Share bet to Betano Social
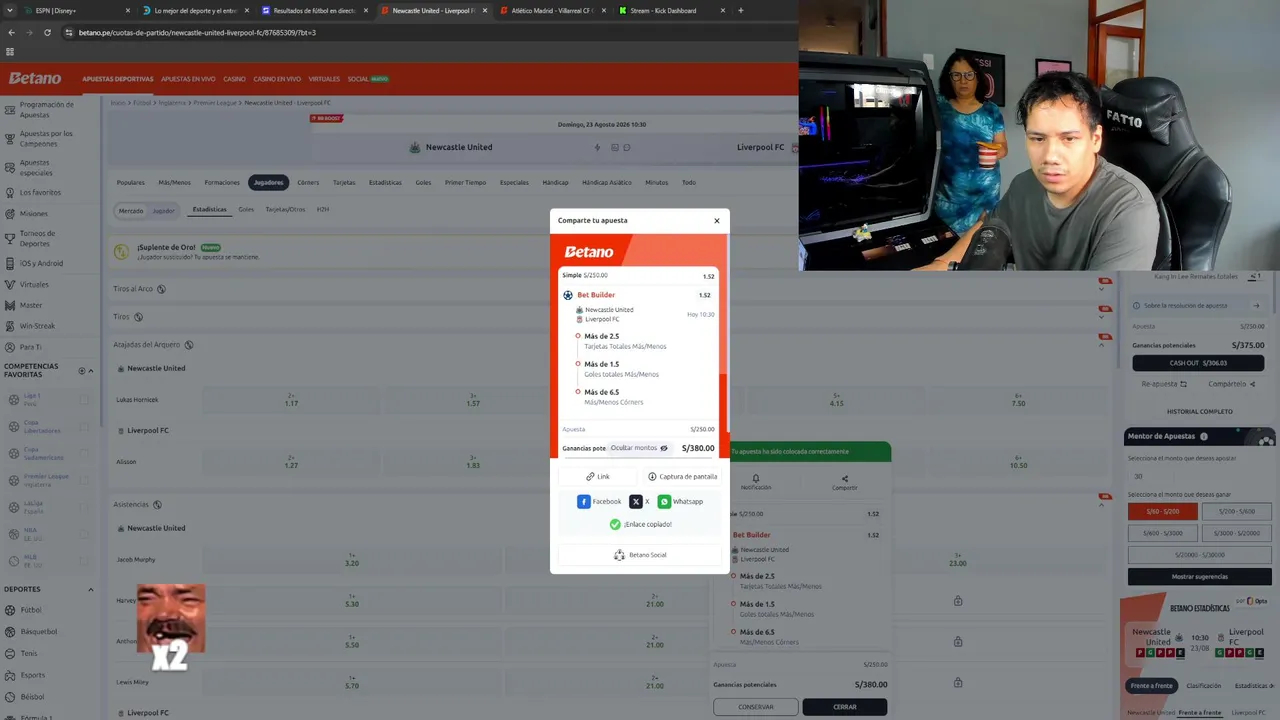 pyautogui.click(x=640, y=555)
